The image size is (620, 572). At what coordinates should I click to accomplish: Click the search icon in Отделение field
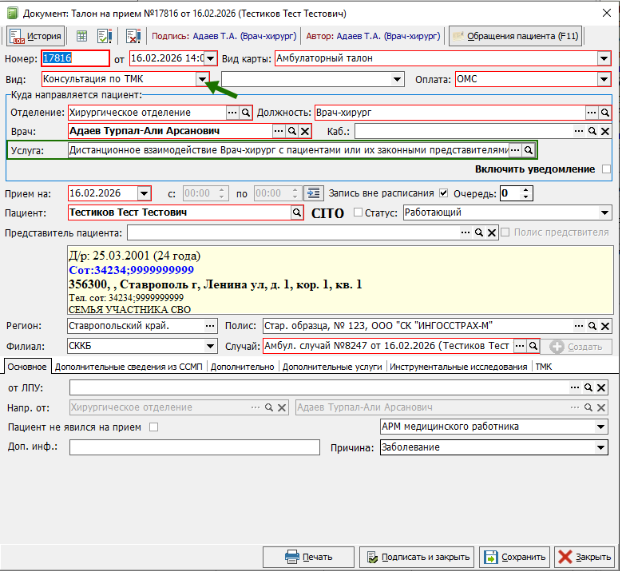pos(246,112)
